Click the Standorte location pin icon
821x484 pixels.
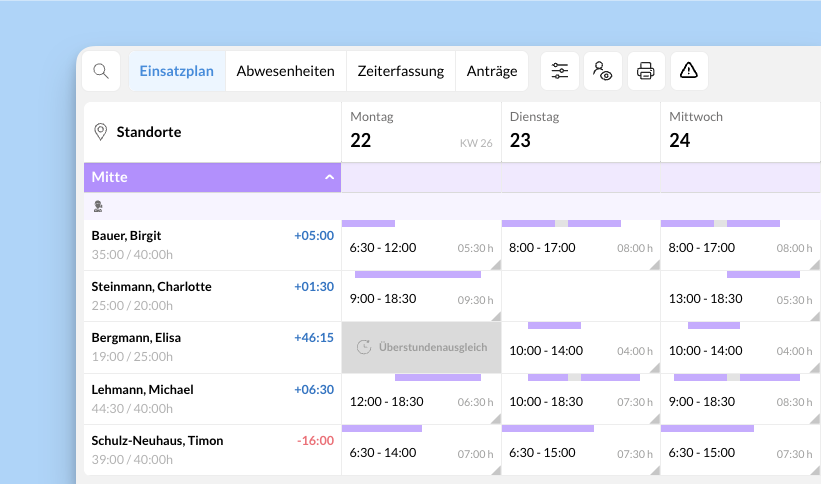(x=100, y=132)
